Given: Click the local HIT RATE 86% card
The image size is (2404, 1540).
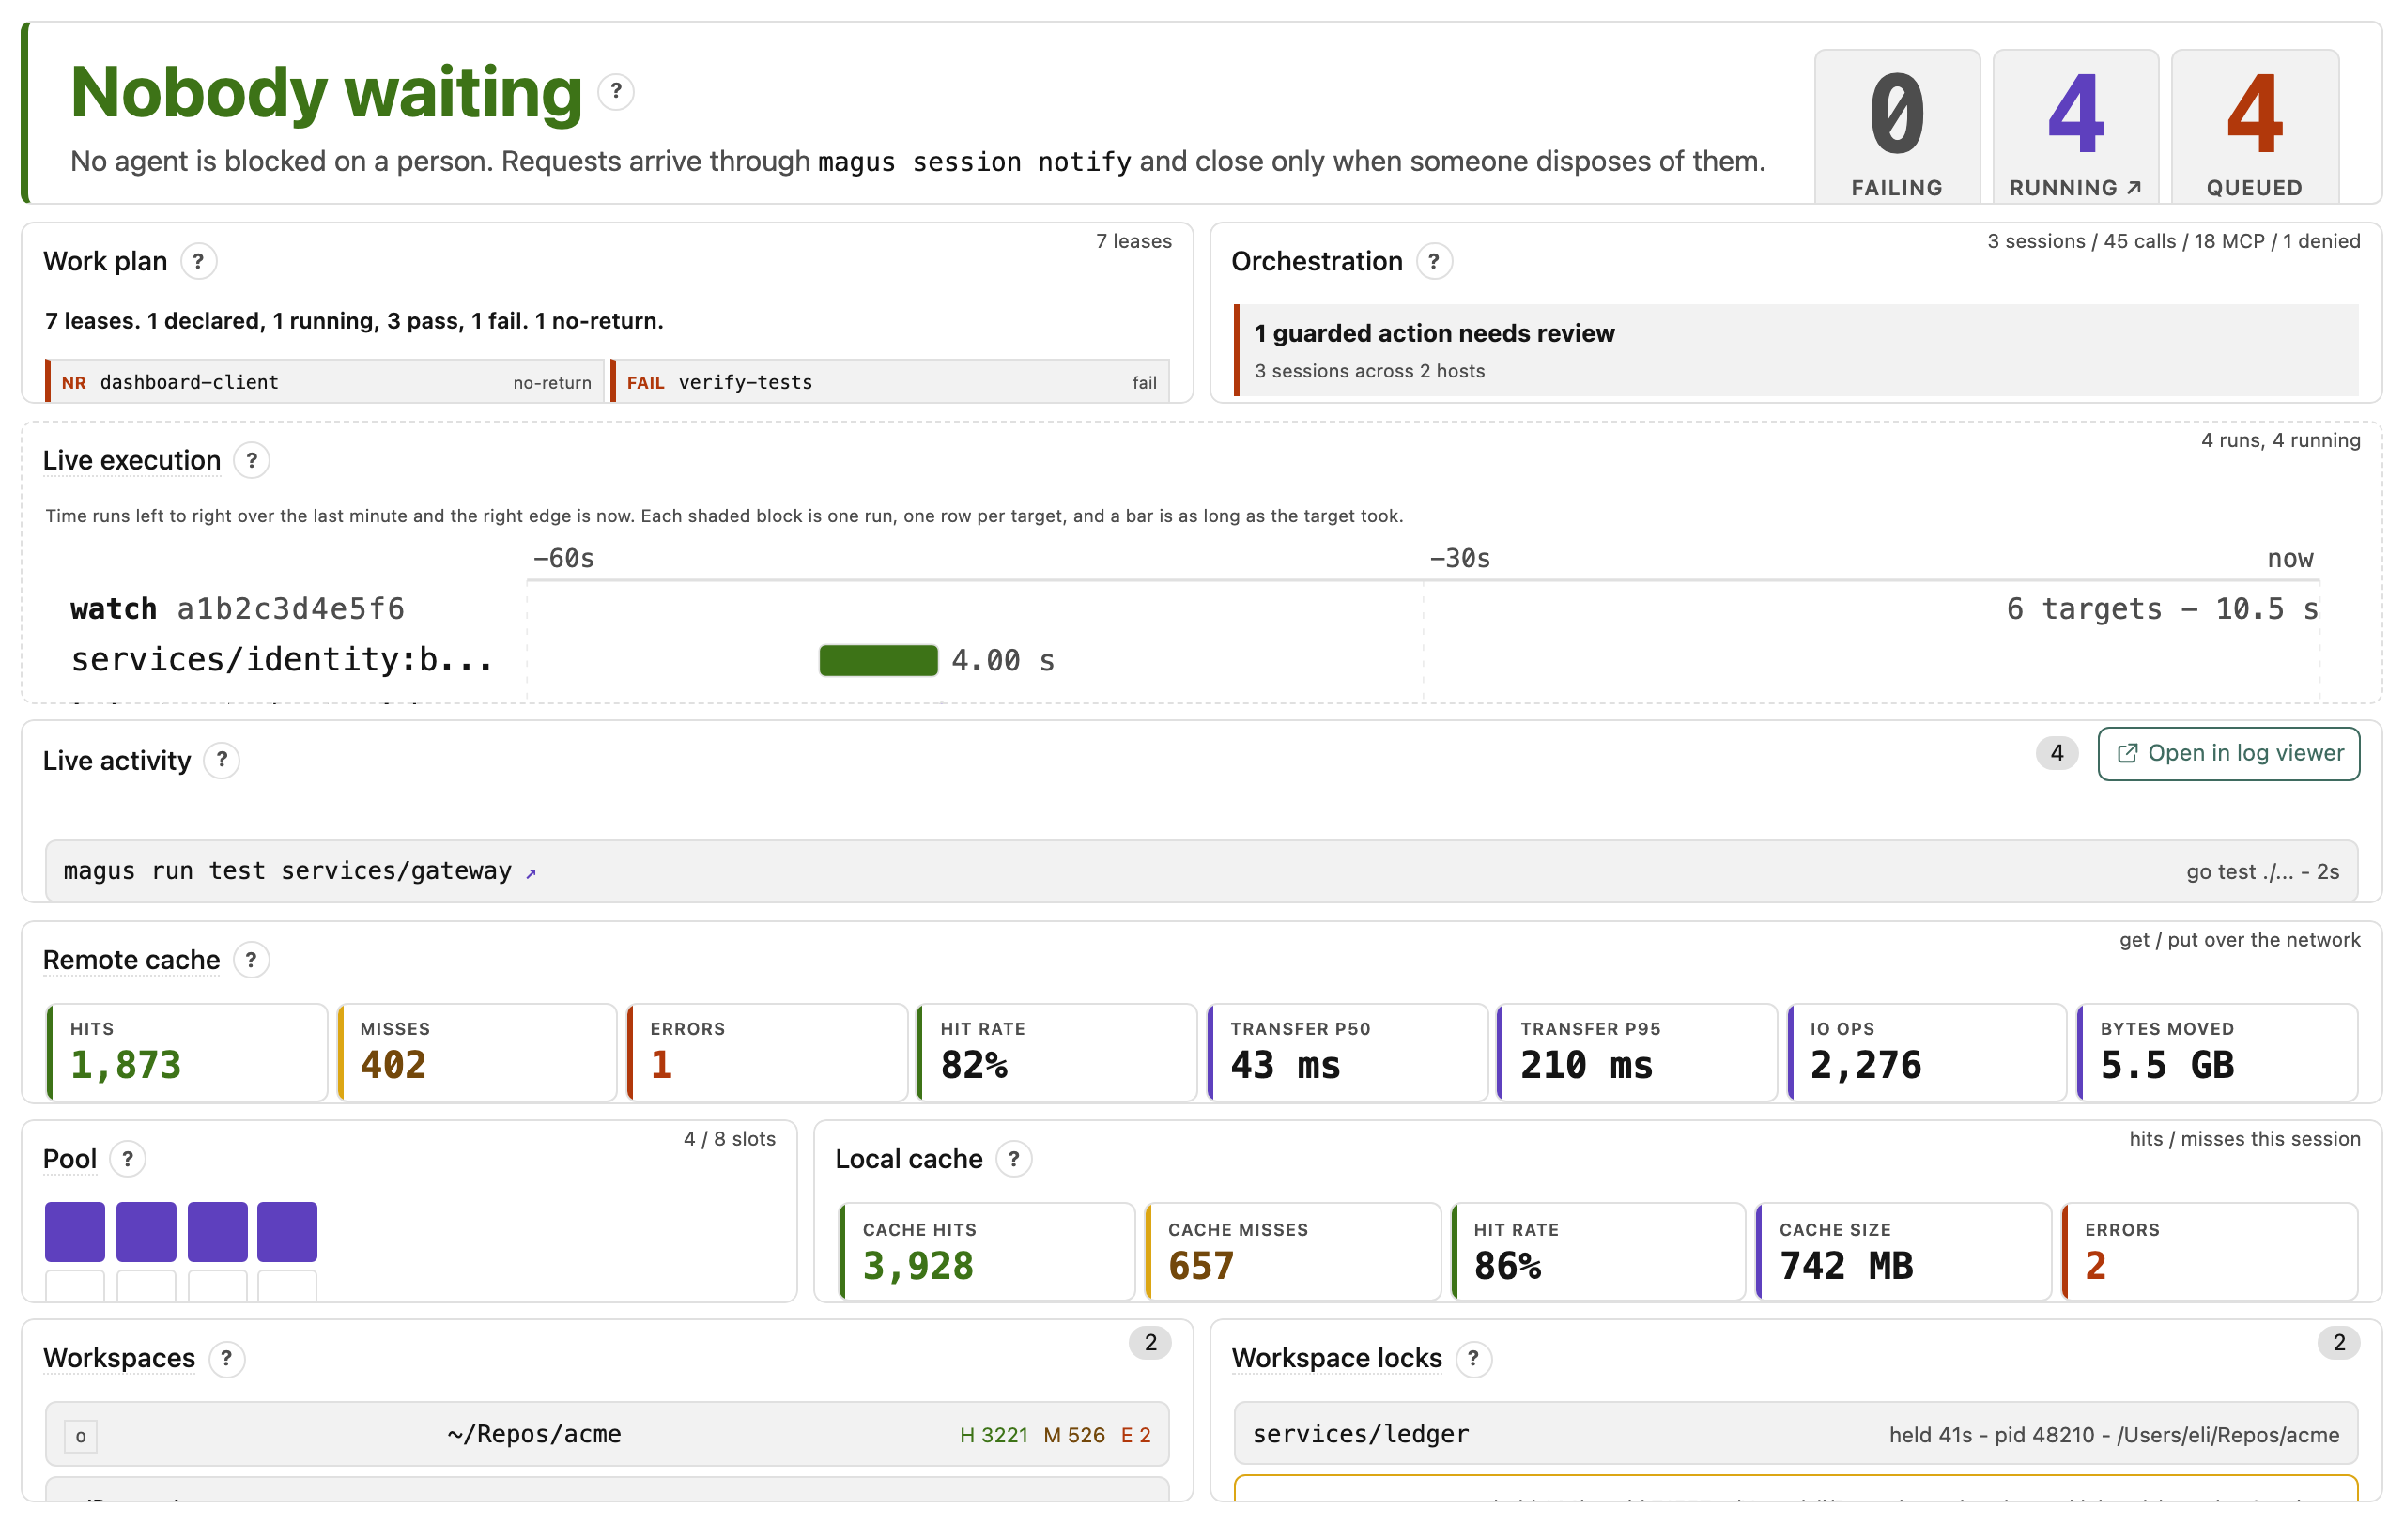Looking at the screenshot, I should [1598, 1252].
